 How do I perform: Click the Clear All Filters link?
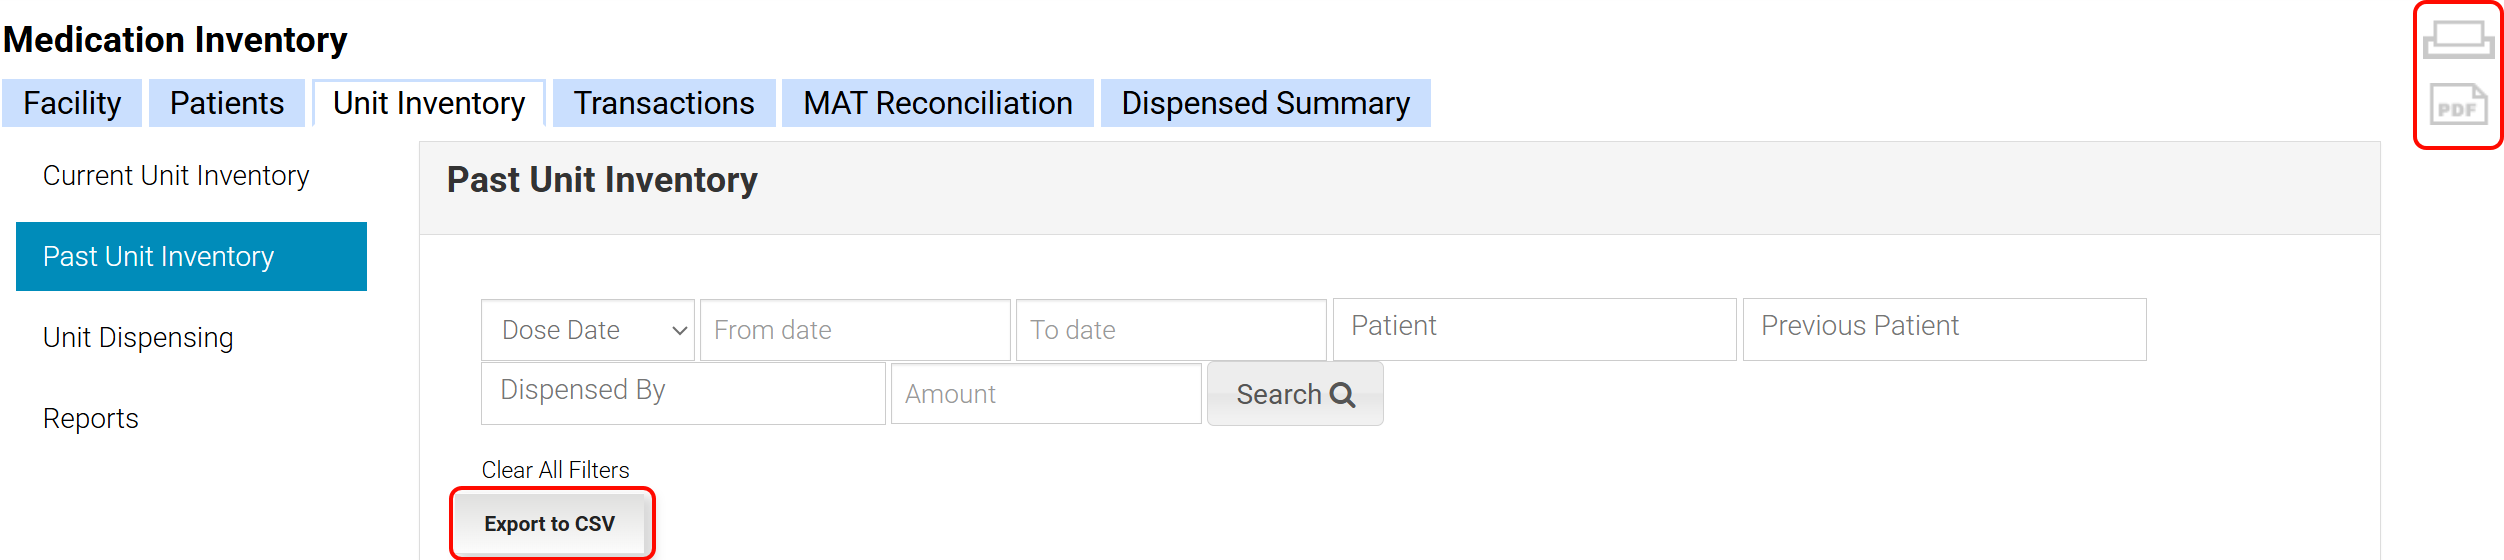[x=555, y=470]
